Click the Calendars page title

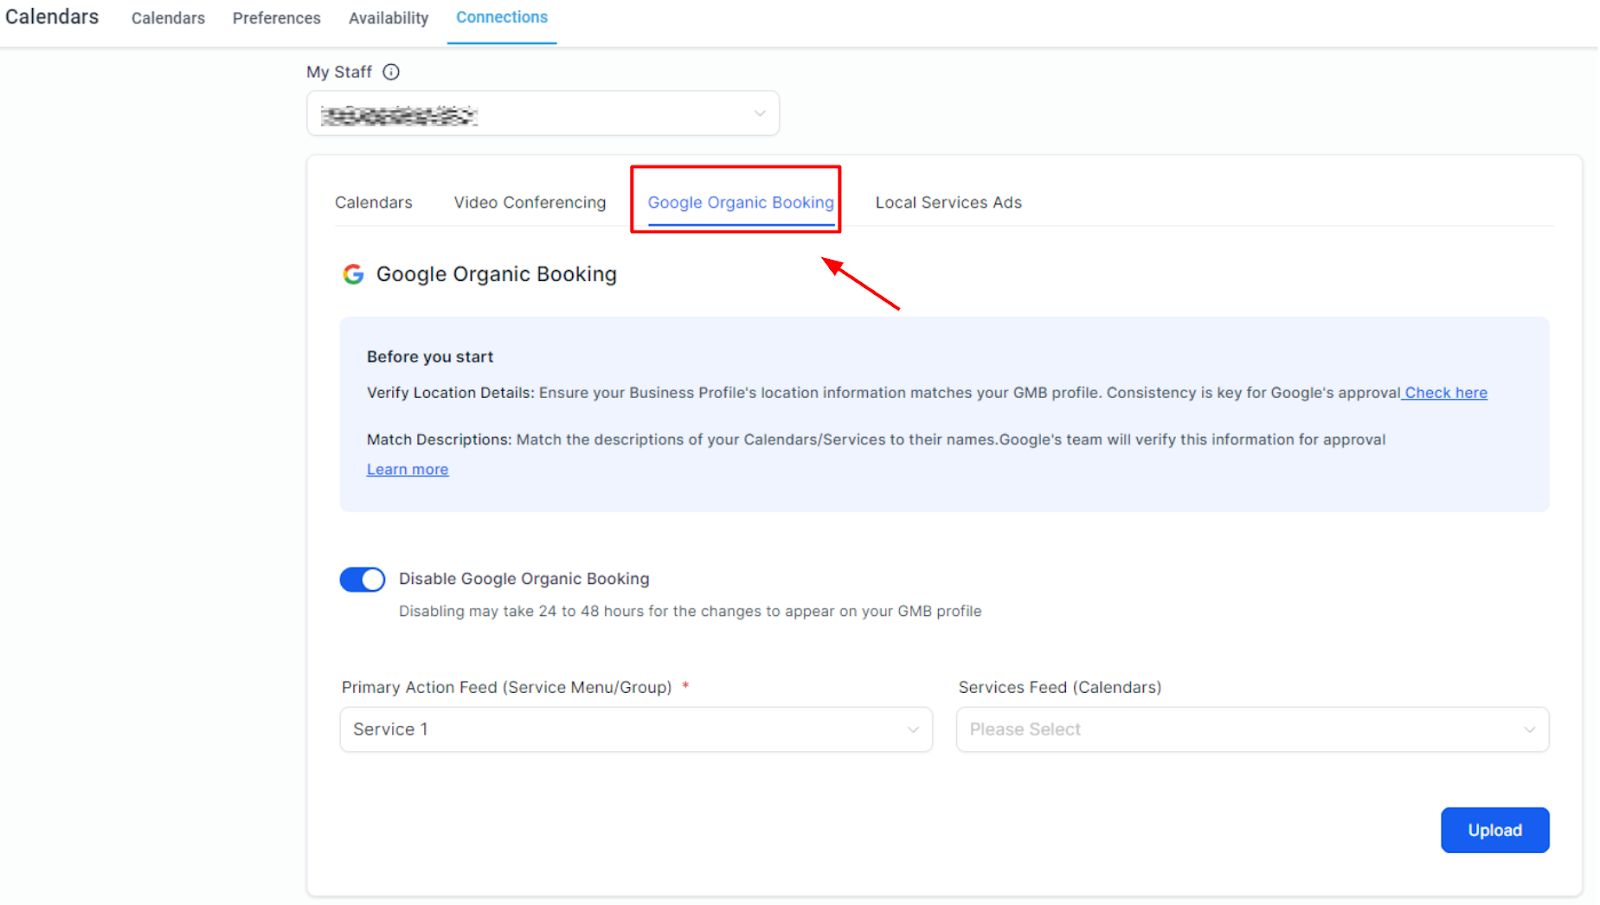click(52, 17)
